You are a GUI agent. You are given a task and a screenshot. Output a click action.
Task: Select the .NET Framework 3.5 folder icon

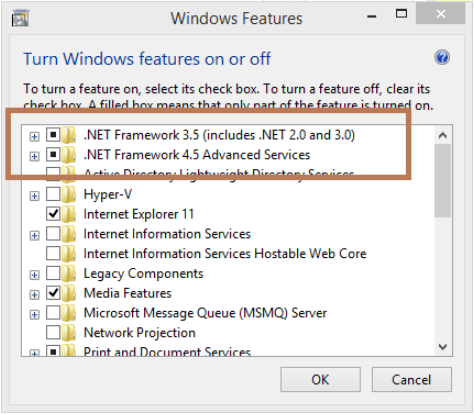tap(69, 135)
